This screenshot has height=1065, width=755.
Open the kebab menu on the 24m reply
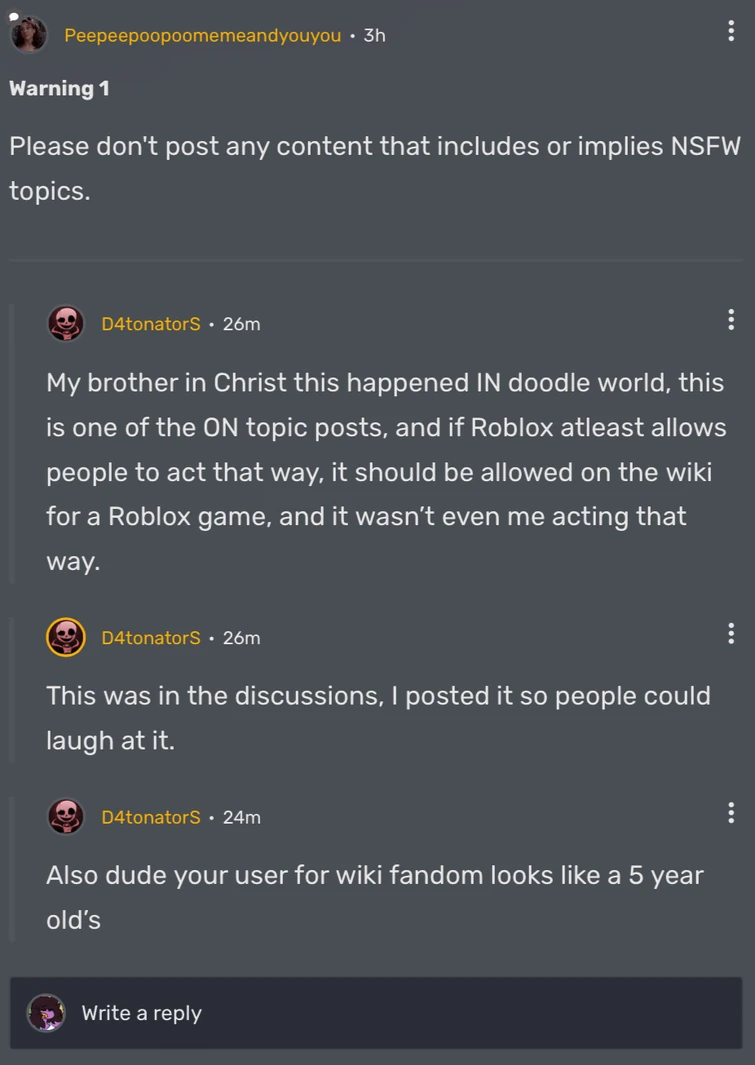pos(732,813)
